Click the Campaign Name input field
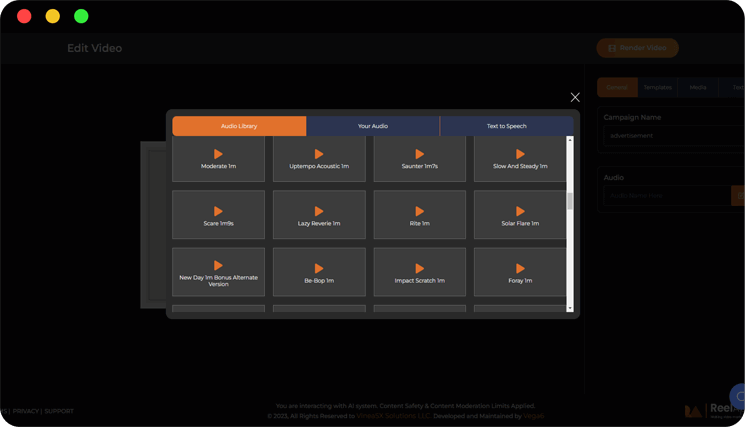 (x=672, y=136)
